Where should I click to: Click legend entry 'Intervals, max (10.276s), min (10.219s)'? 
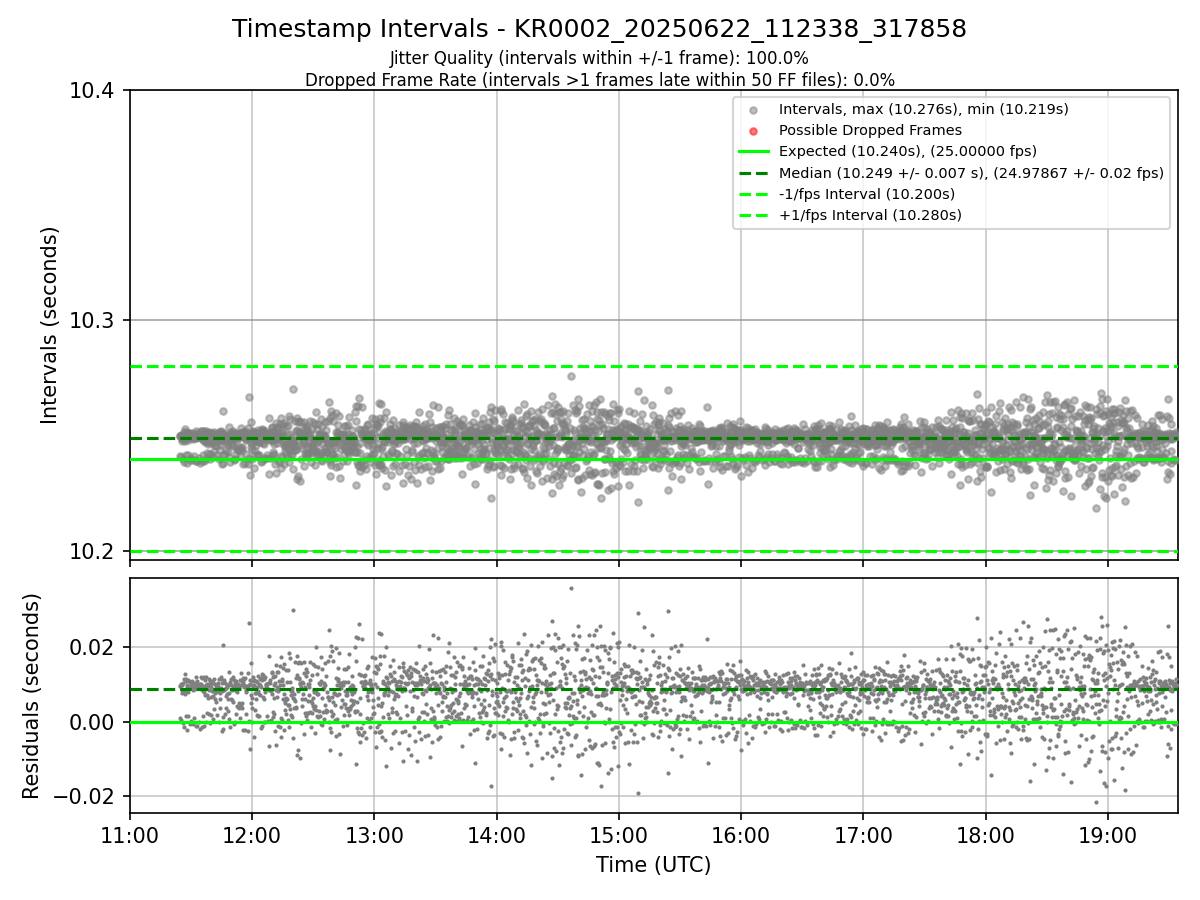923,109
